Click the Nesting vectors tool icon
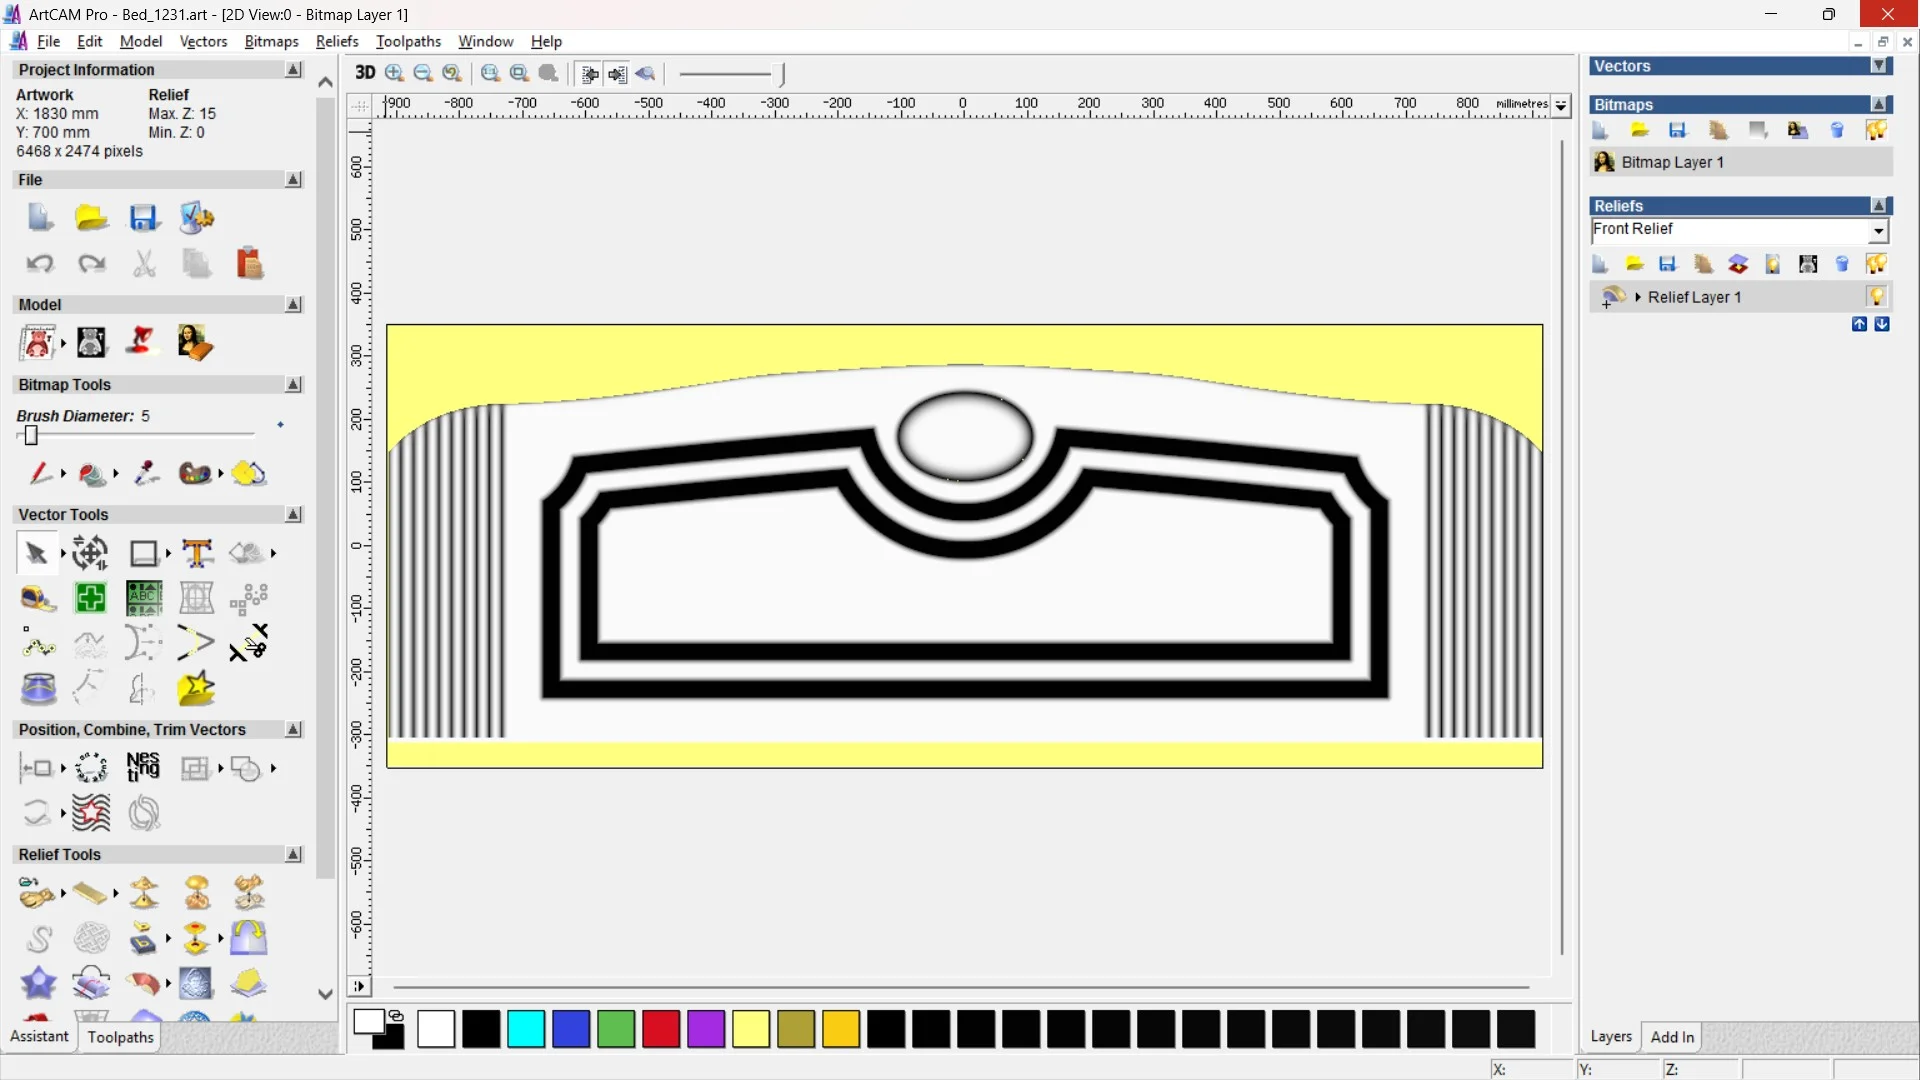Screen dimensions: 1920x1080 click(x=143, y=768)
